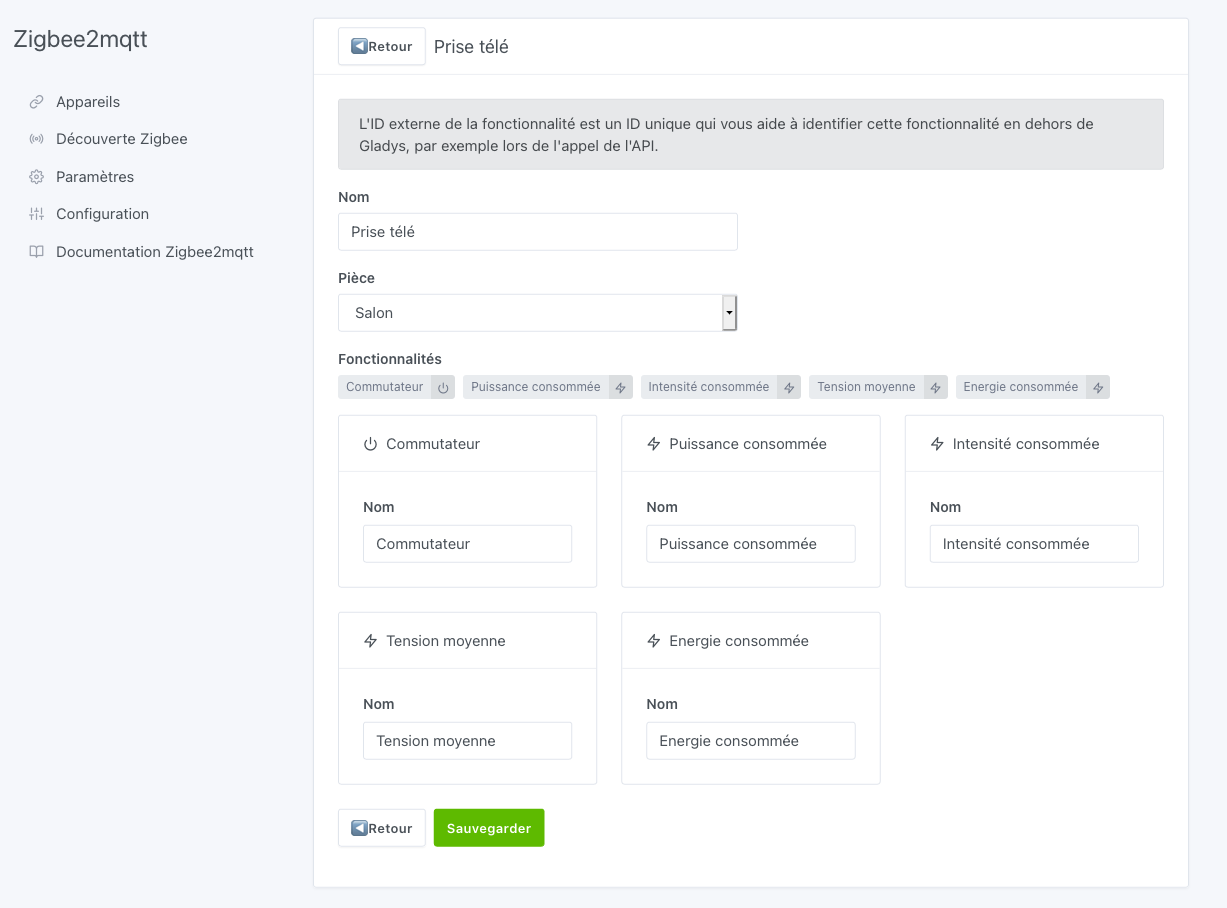Open the Appareils page from the sidebar
1227x908 pixels.
[x=88, y=101]
